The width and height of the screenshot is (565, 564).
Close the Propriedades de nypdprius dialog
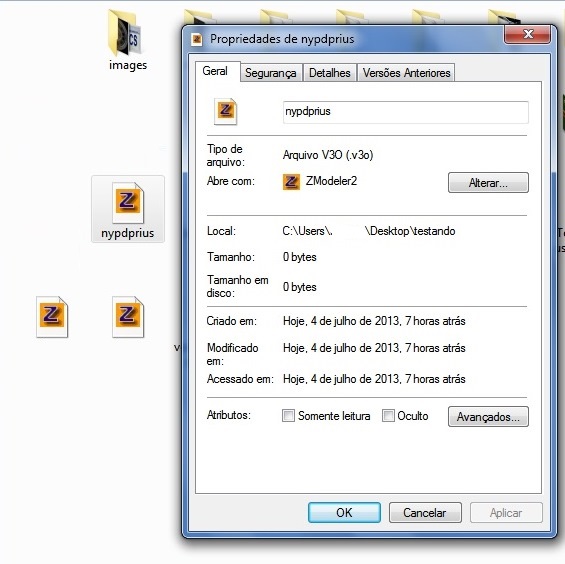click(528, 34)
